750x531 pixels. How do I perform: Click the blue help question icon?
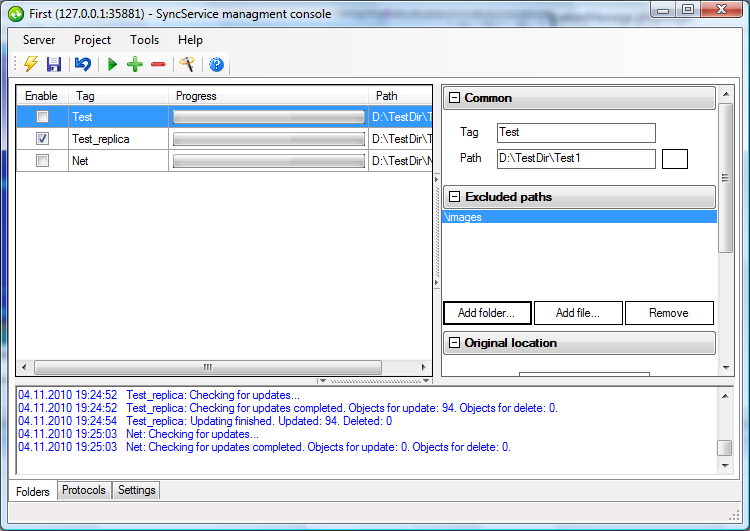[x=217, y=64]
